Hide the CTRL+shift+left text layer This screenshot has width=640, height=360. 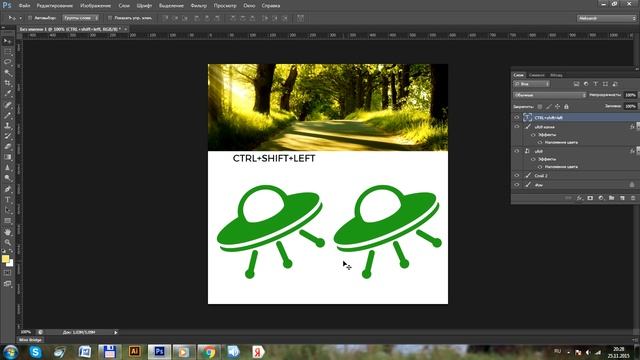517,118
